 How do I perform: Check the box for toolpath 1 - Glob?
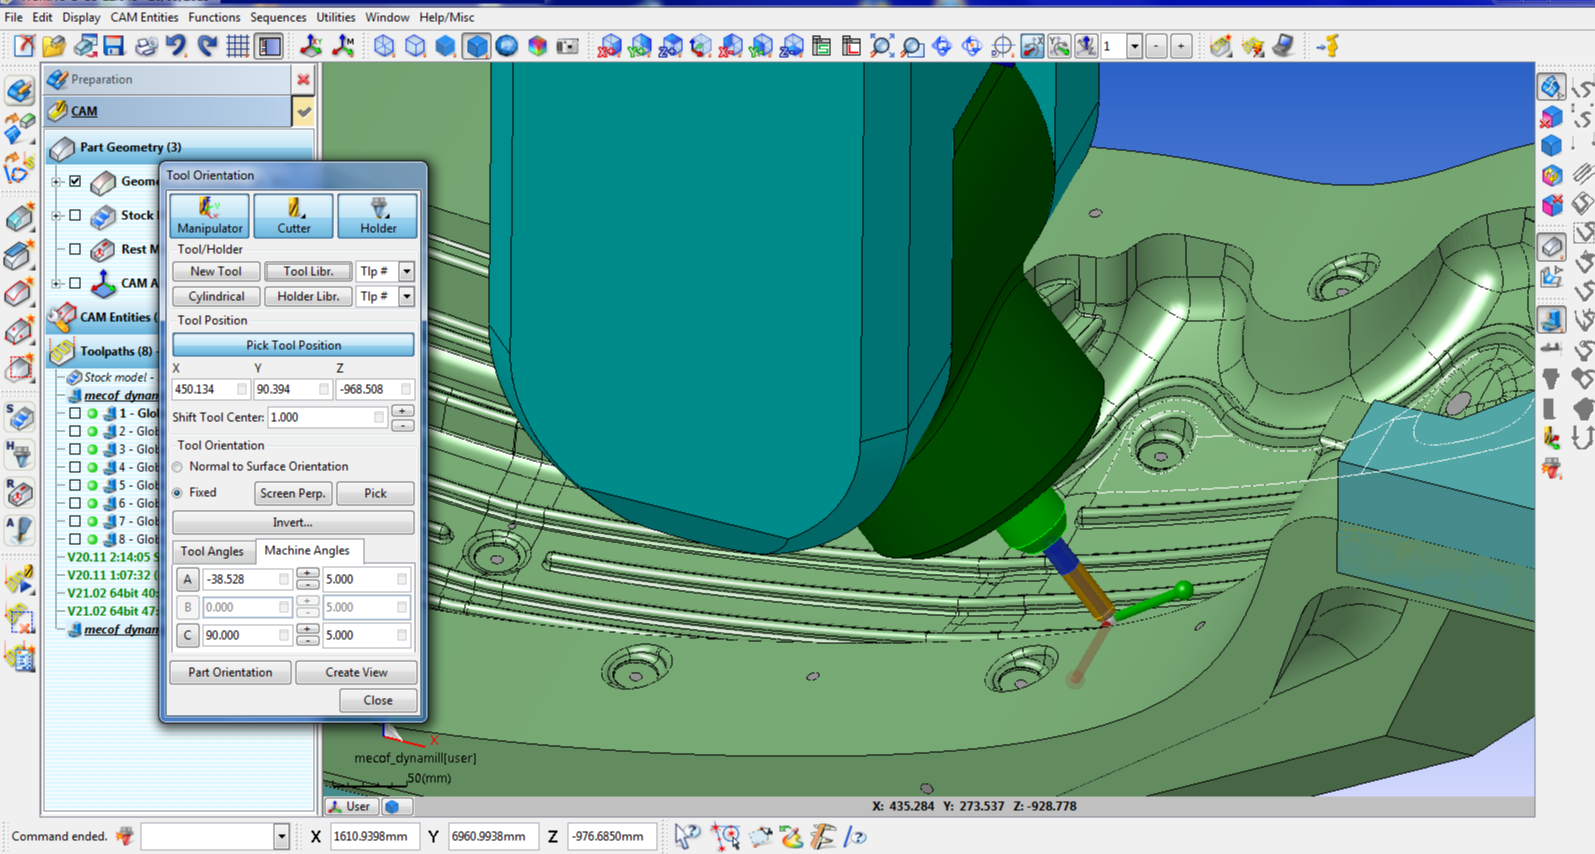pyautogui.click(x=75, y=413)
